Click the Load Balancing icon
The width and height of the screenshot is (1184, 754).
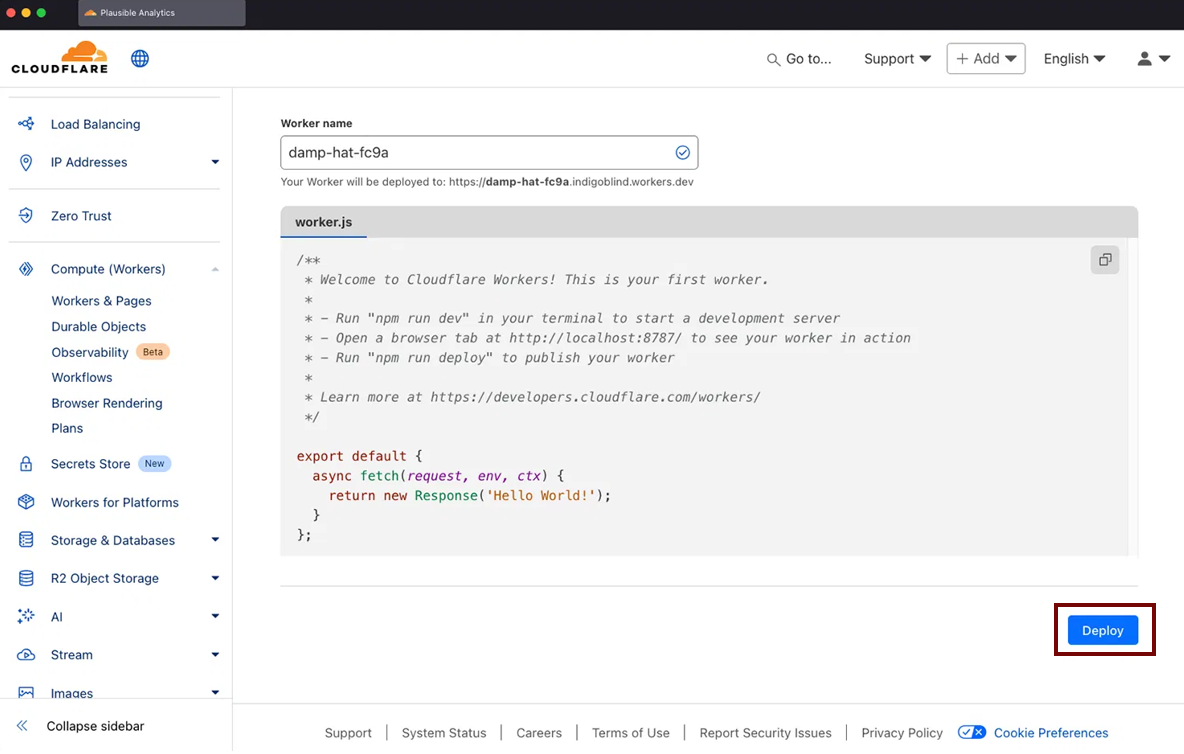[27, 124]
